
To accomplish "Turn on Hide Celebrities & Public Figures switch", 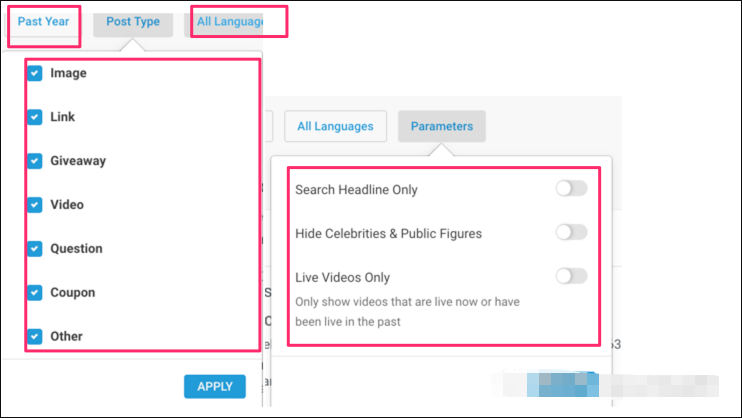I will tap(571, 233).
